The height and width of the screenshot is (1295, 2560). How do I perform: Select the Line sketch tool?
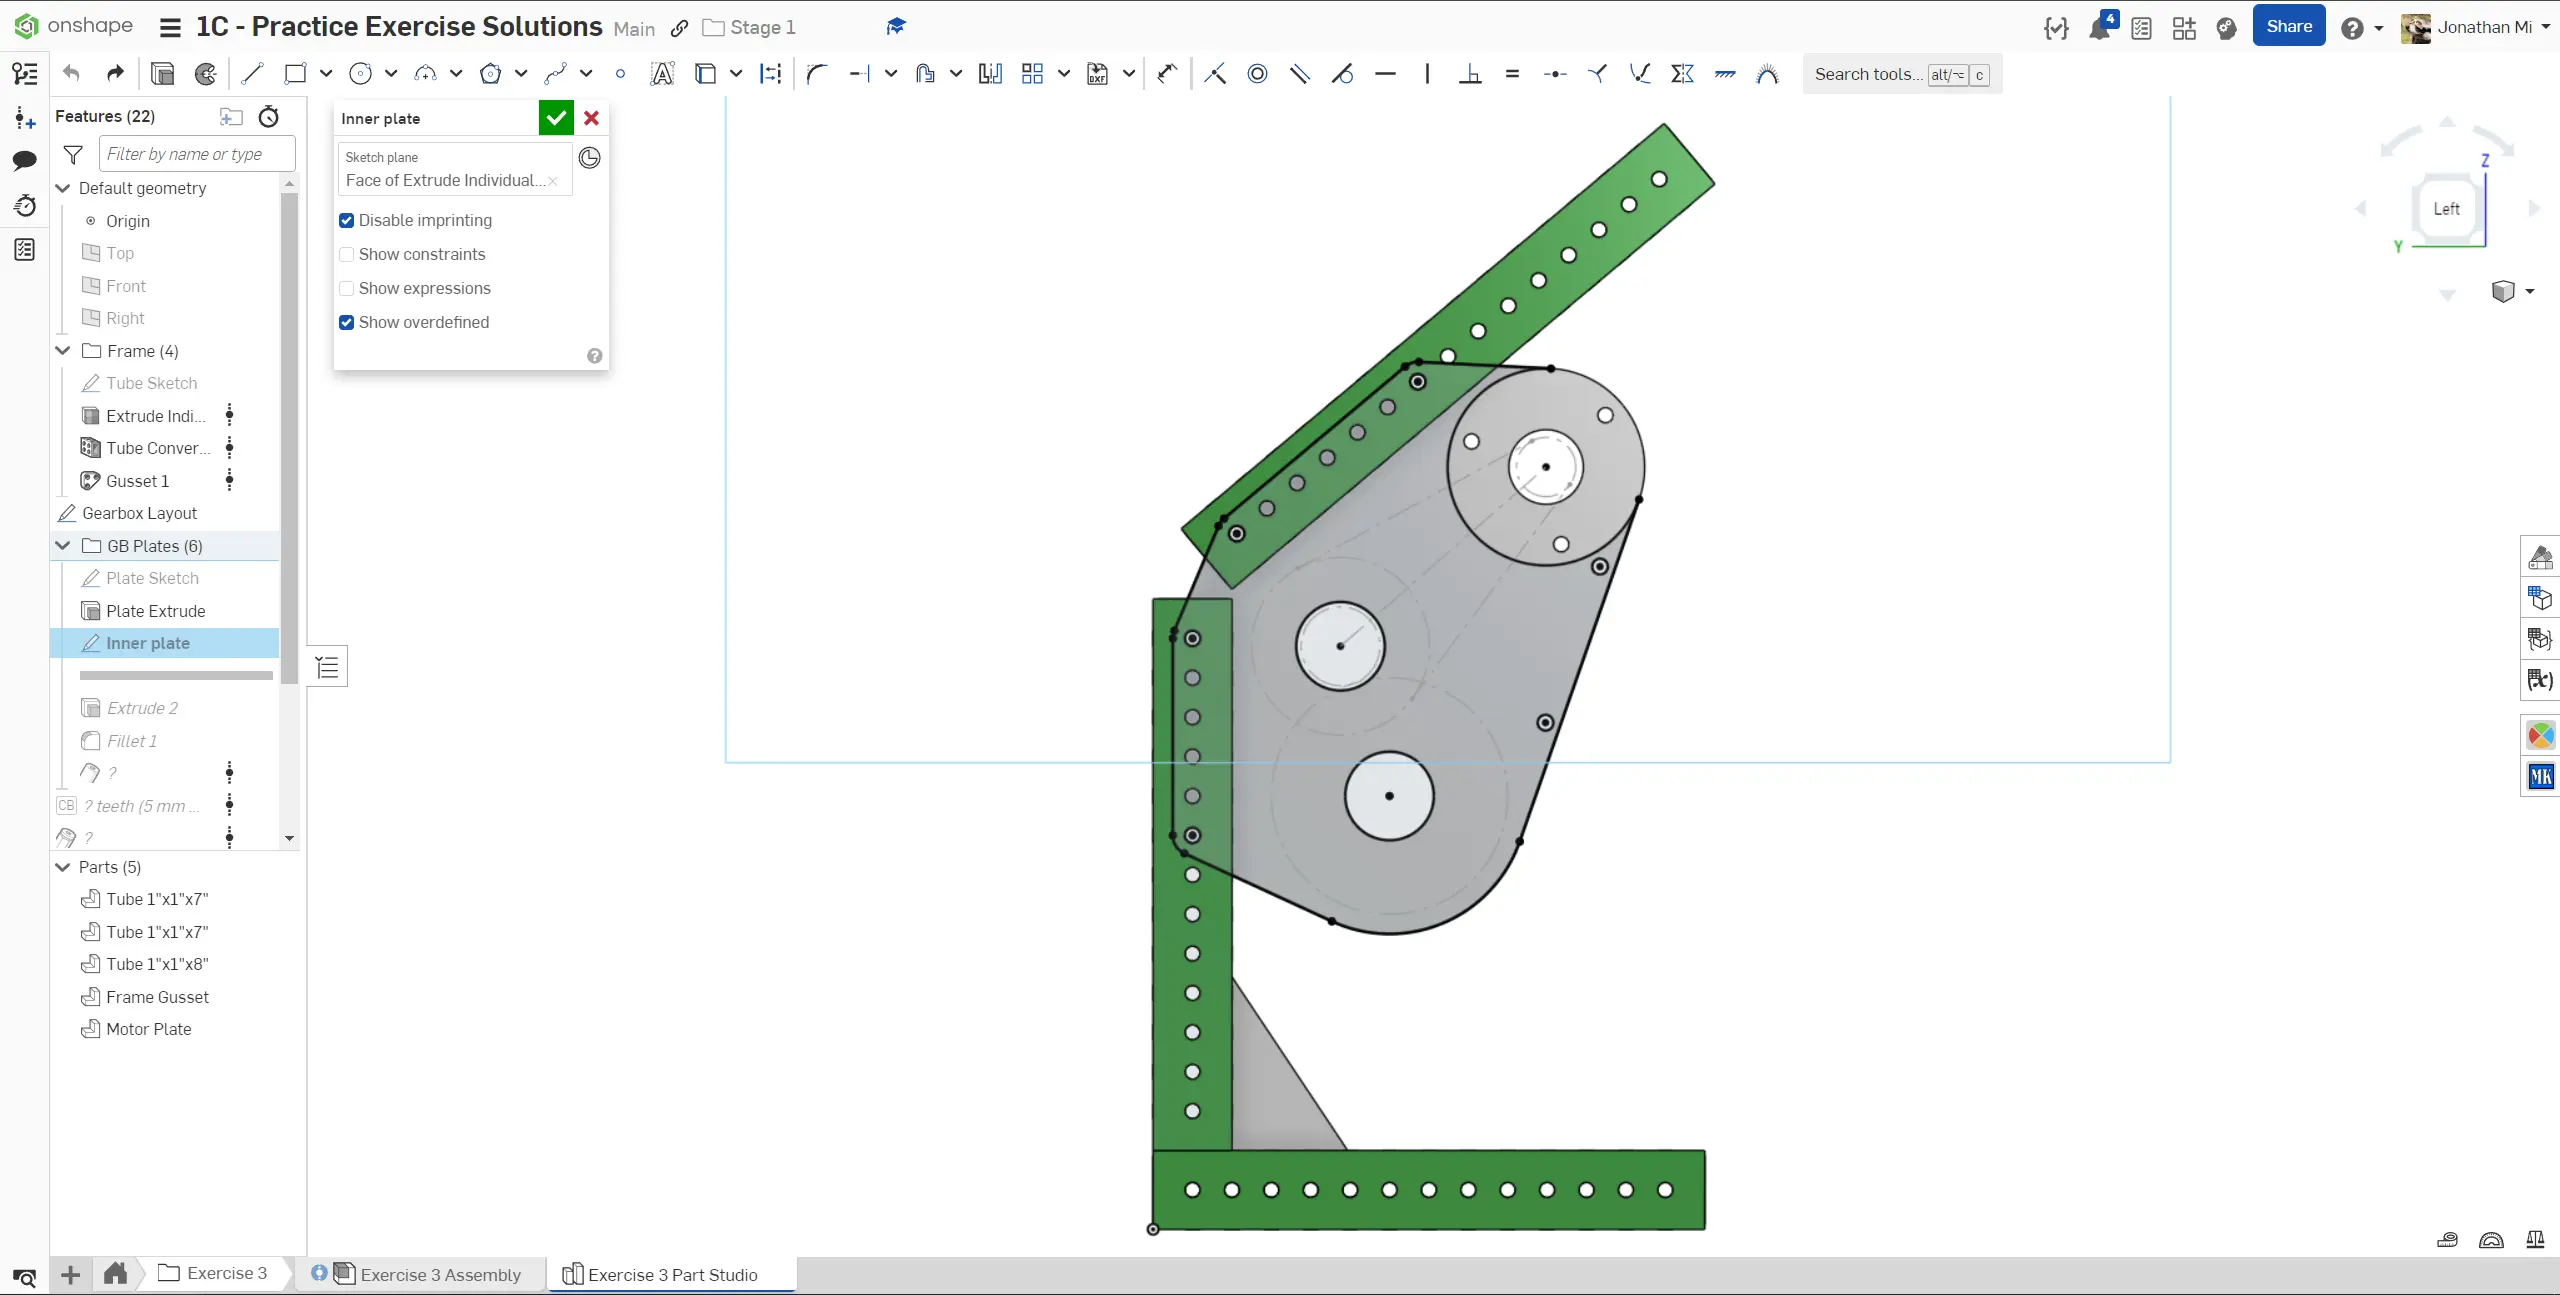point(252,73)
